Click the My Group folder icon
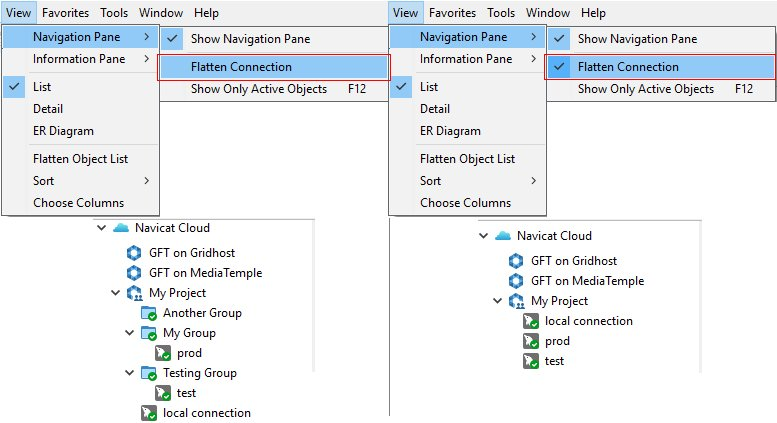Image resolution: width=777 pixels, height=423 pixels. point(150,333)
